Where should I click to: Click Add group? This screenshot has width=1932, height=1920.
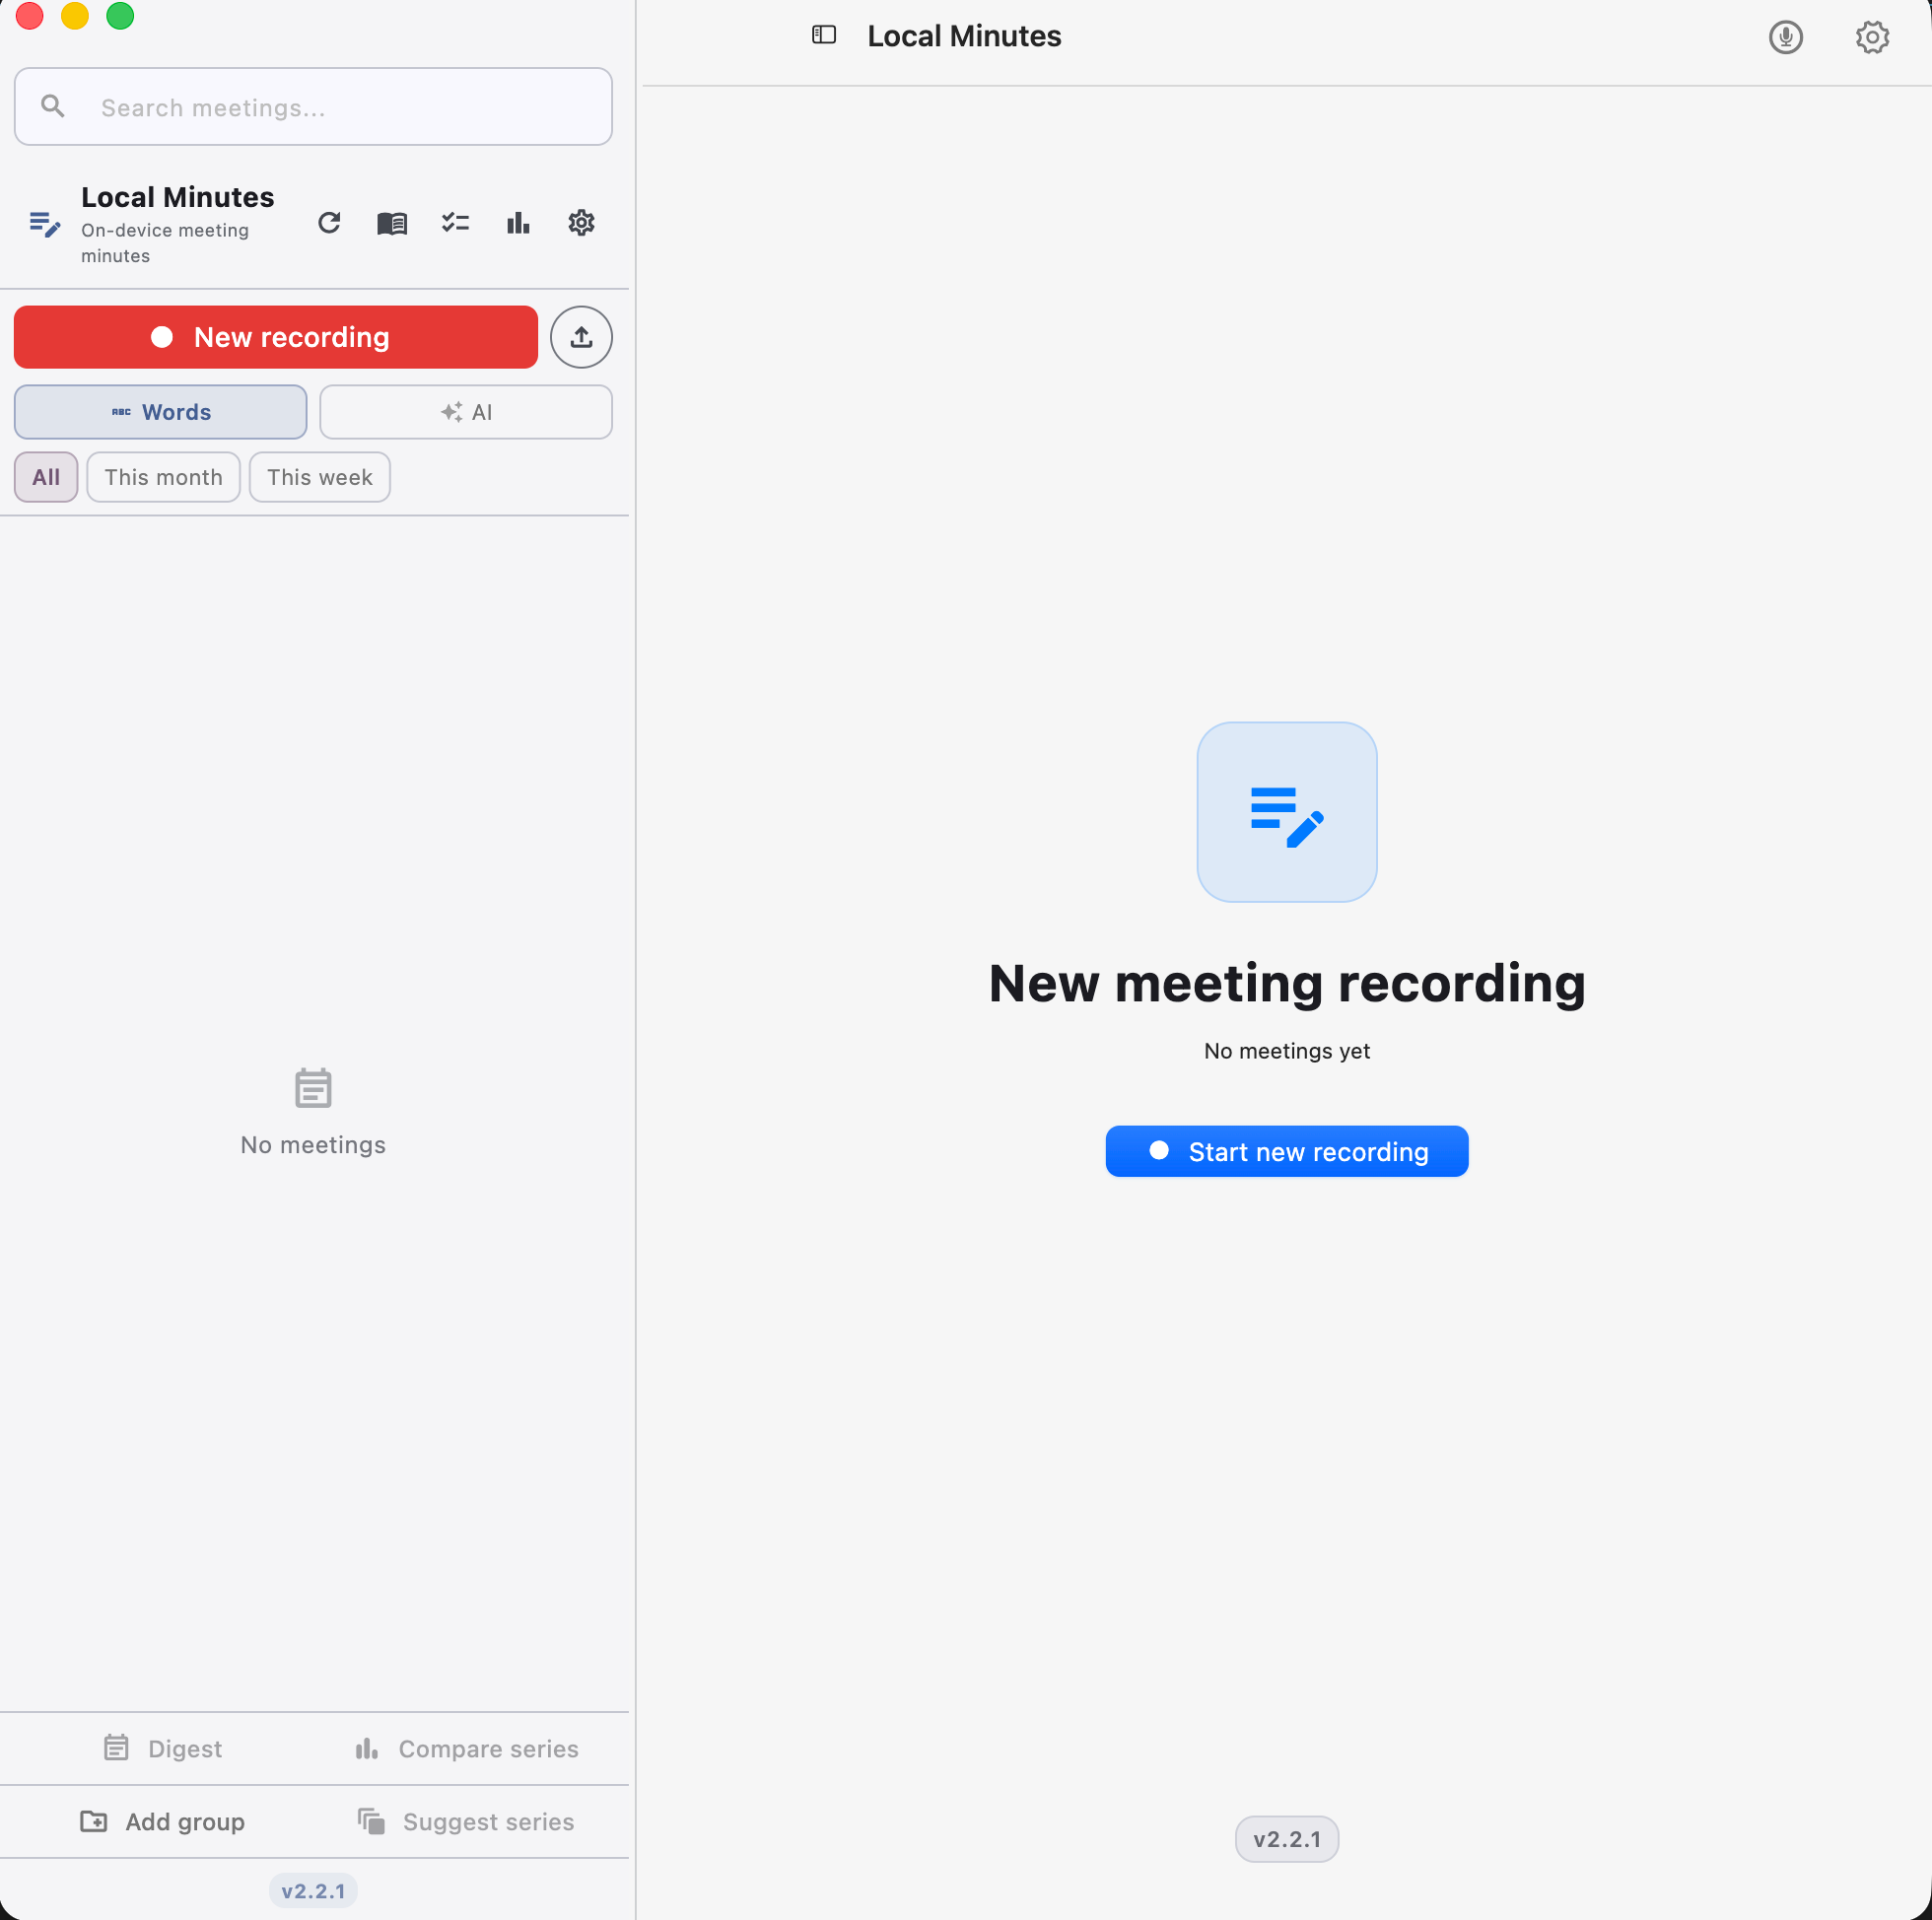point(163,1821)
